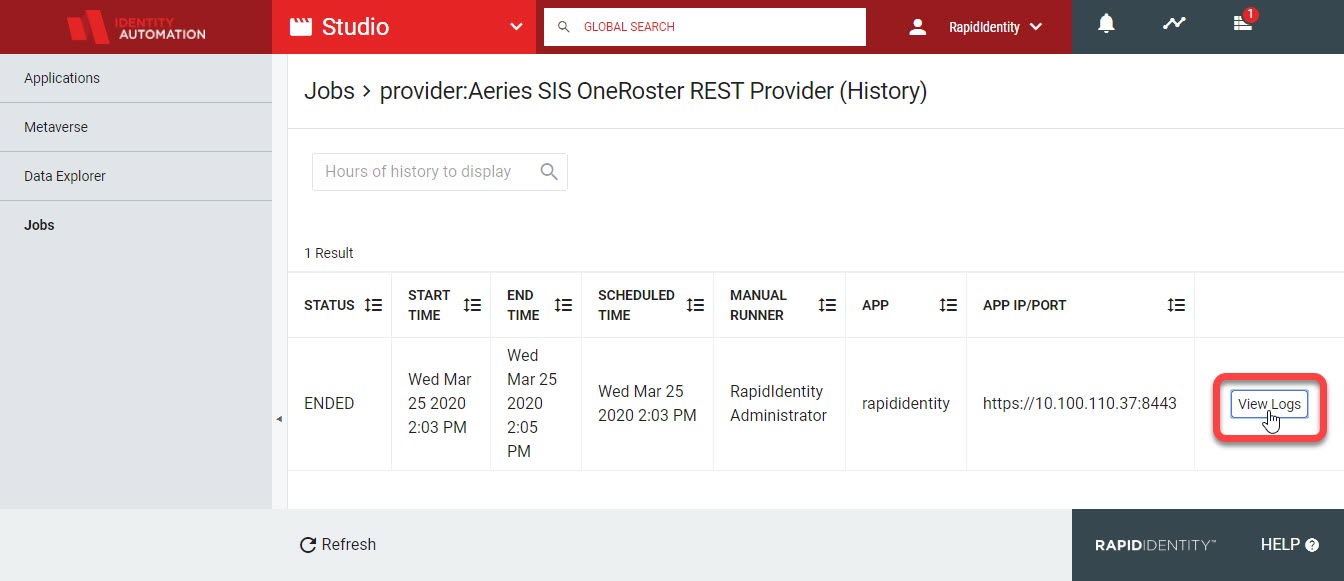
Task: Click the RapidIdentity footer logo
Action: [x=1156, y=545]
